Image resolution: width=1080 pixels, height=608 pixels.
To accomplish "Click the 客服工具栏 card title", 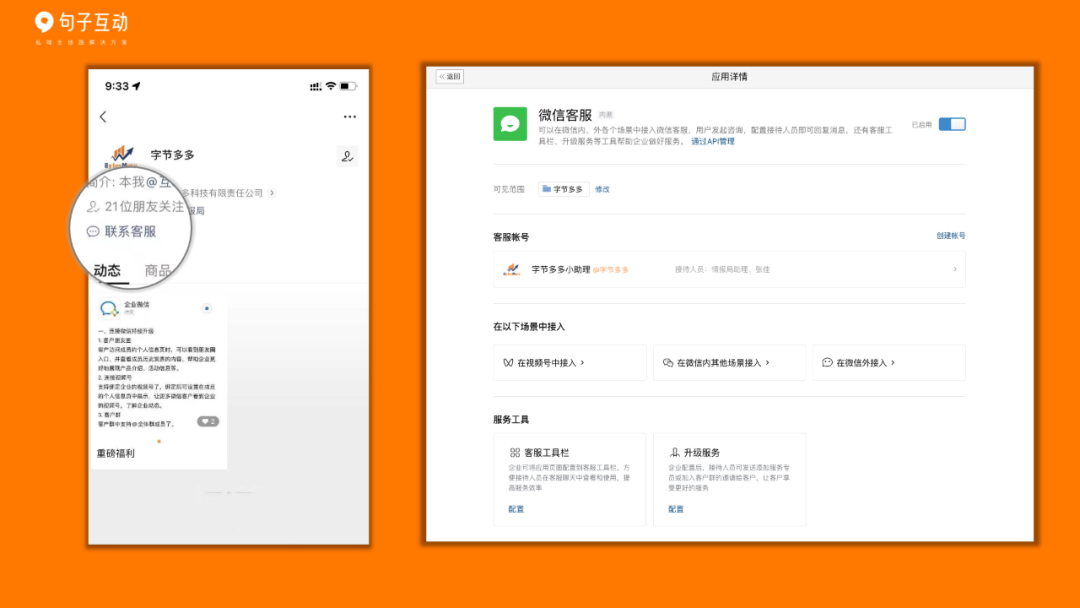I will point(547,452).
